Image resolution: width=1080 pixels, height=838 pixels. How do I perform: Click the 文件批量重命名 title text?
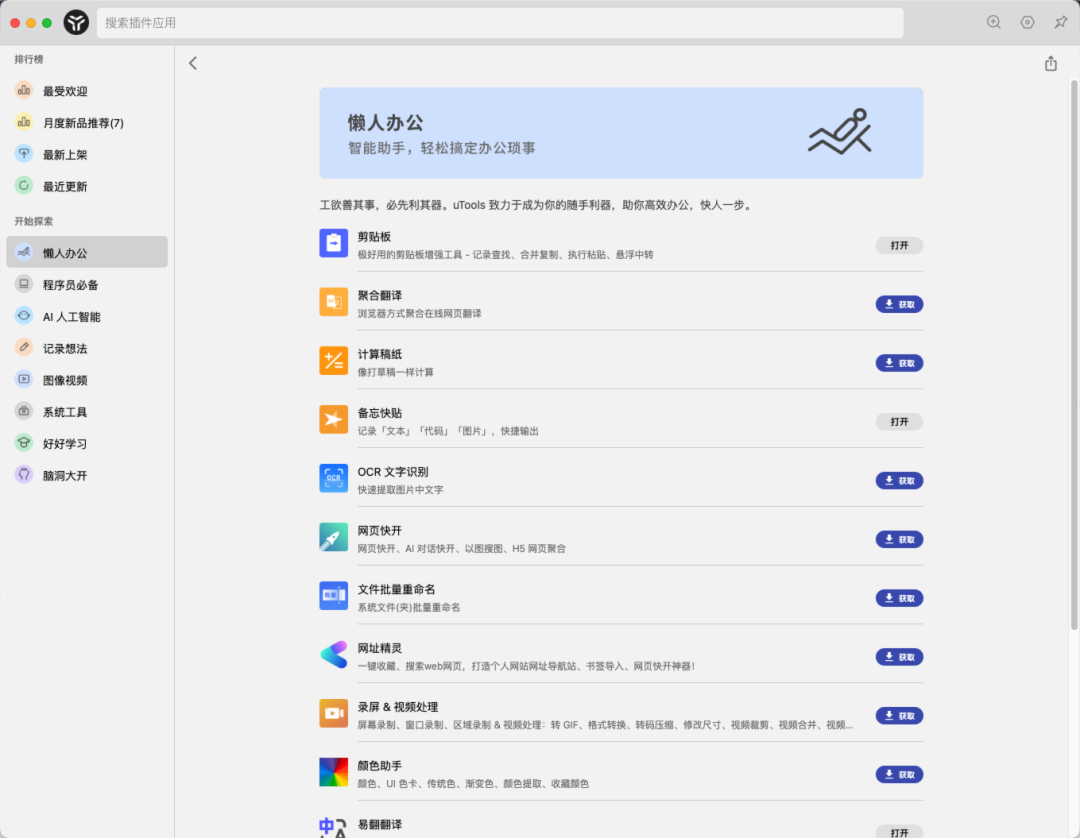click(396, 589)
